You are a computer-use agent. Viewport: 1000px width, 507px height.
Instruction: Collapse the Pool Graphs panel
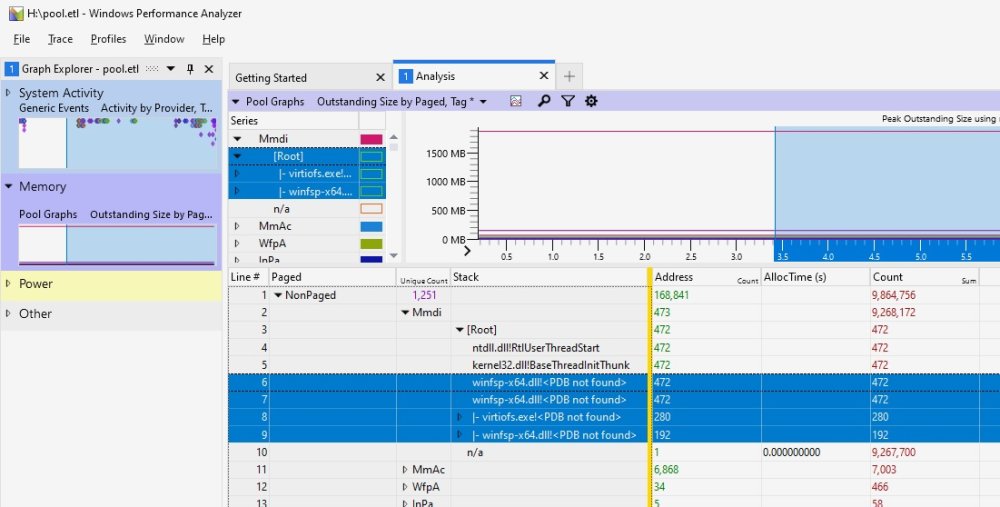coord(236,101)
